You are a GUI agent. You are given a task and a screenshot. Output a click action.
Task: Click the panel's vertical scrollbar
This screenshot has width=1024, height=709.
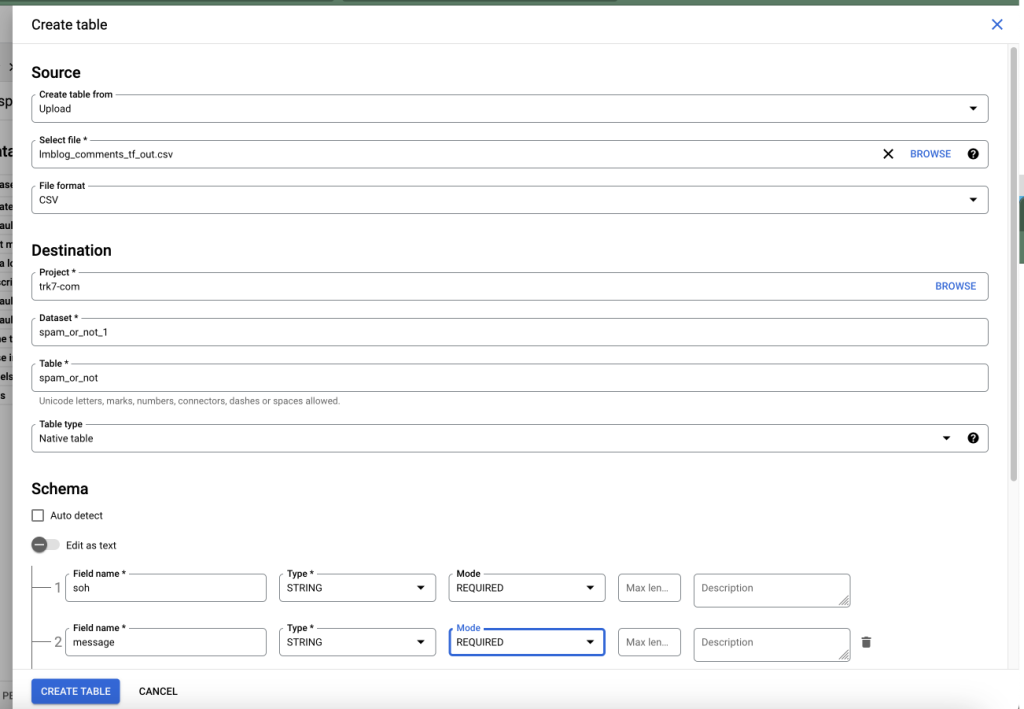[x=1014, y=264]
